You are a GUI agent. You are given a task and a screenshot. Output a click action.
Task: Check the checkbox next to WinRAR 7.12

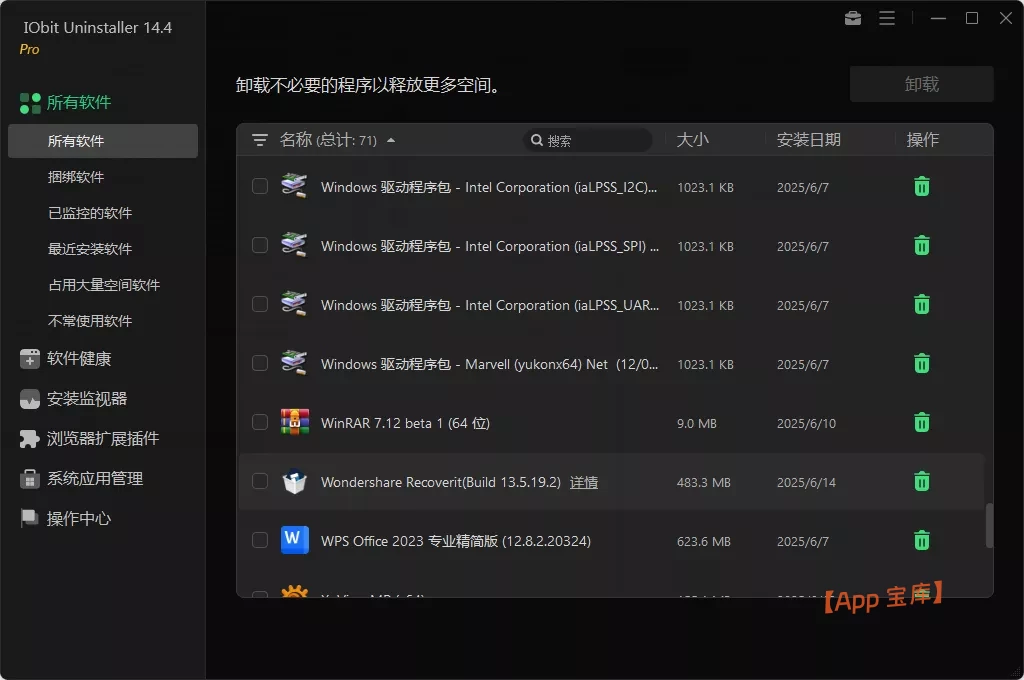(259, 422)
